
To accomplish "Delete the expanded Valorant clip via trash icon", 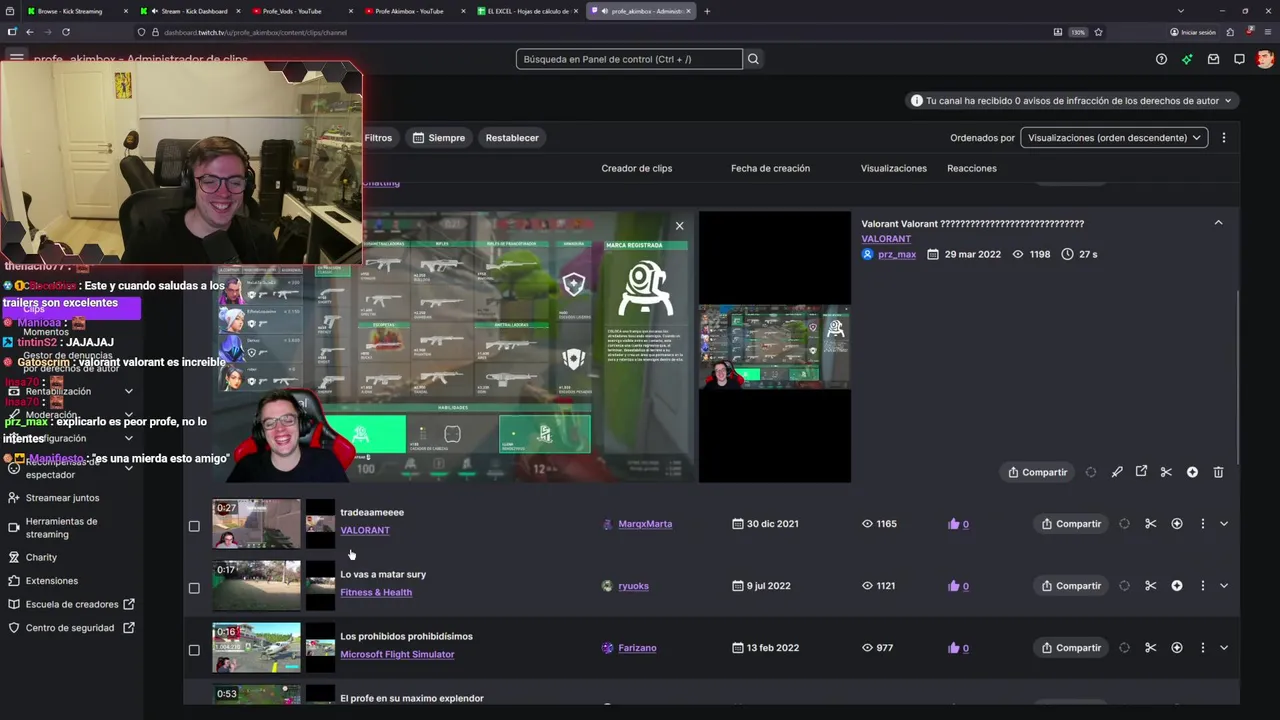I will pos(1218,472).
